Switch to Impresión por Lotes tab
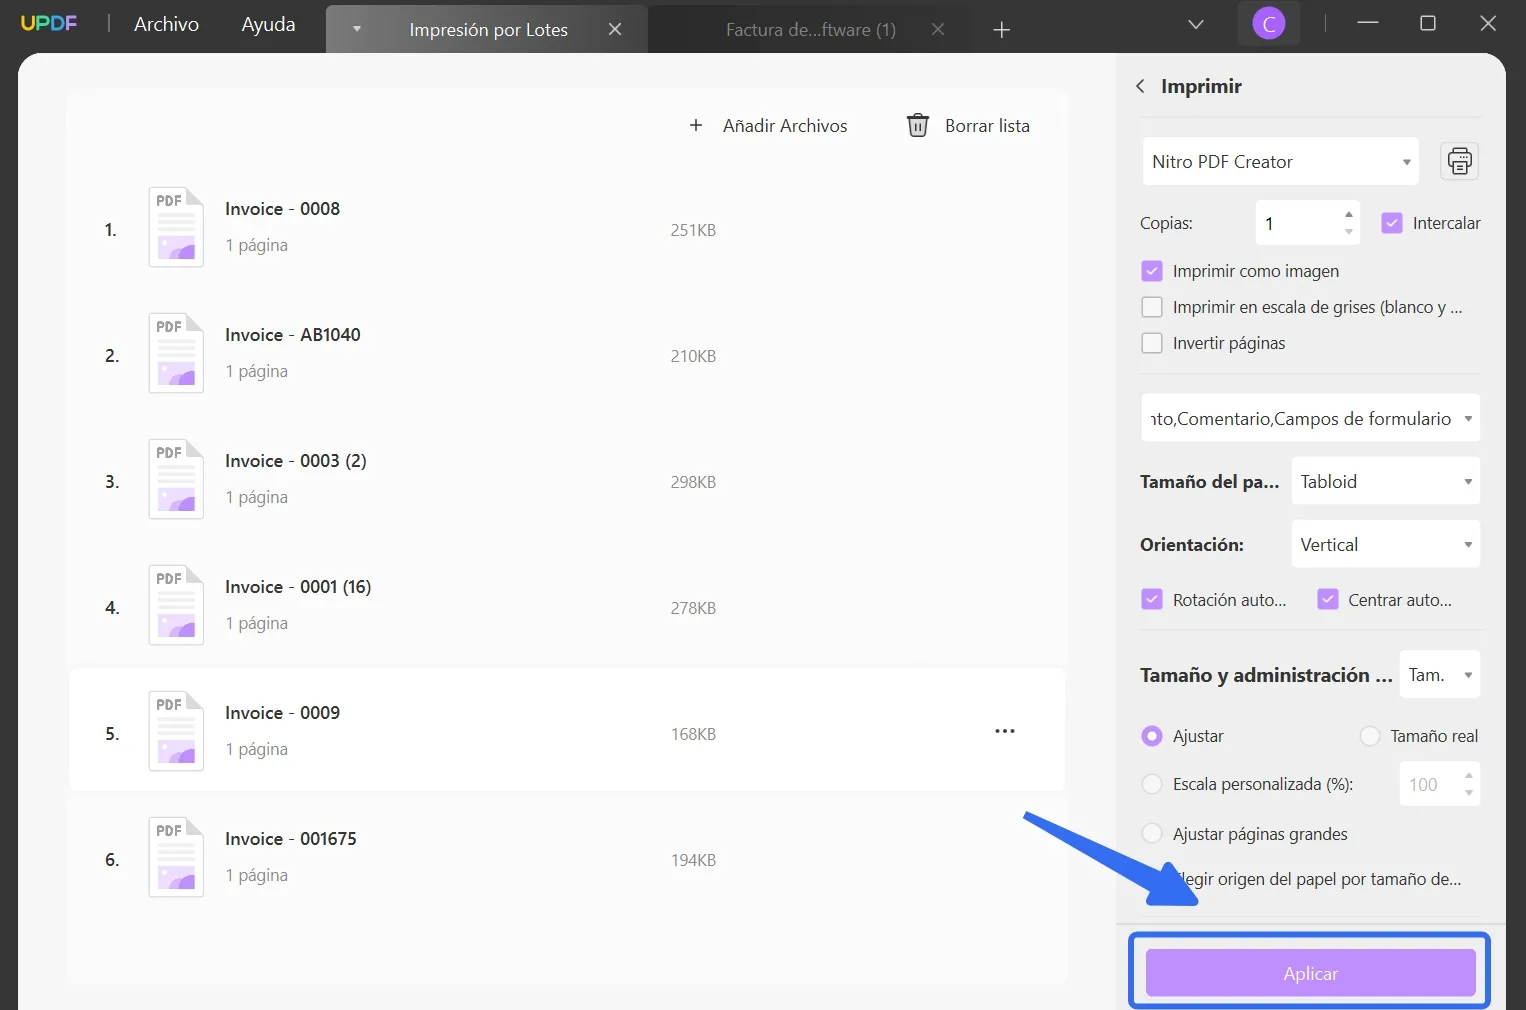The height and width of the screenshot is (1010, 1526). (488, 30)
